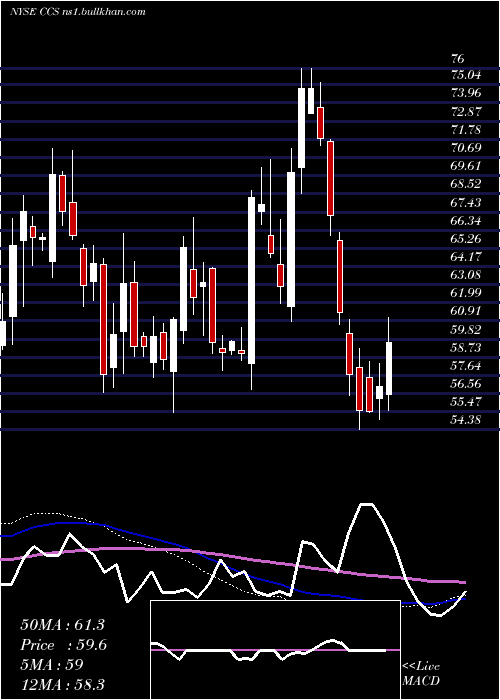Click the 5MA : 59 readout
The image size is (500, 700).
52,665
